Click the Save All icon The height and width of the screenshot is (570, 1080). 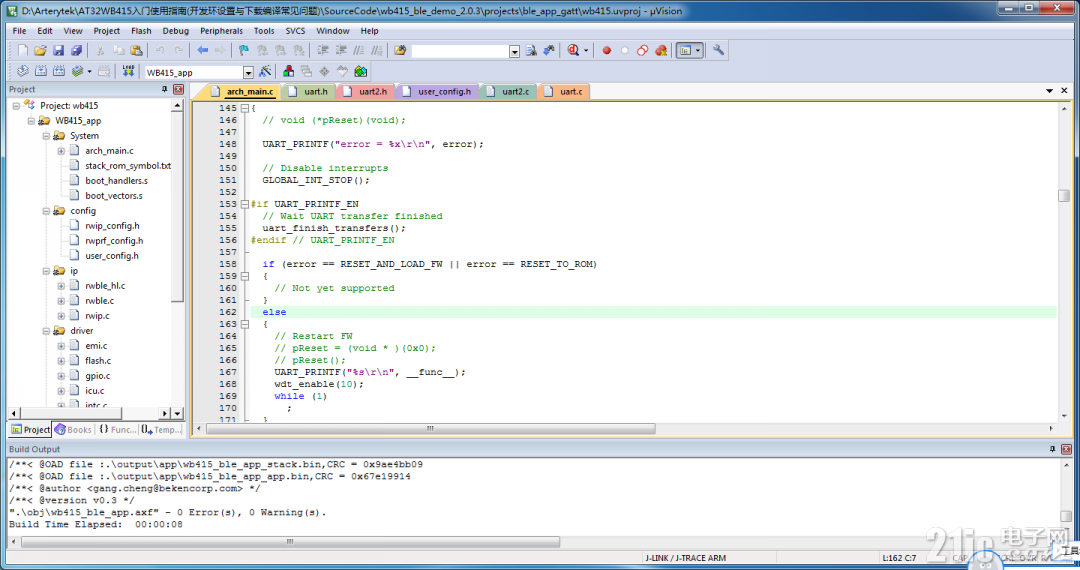pos(76,50)
